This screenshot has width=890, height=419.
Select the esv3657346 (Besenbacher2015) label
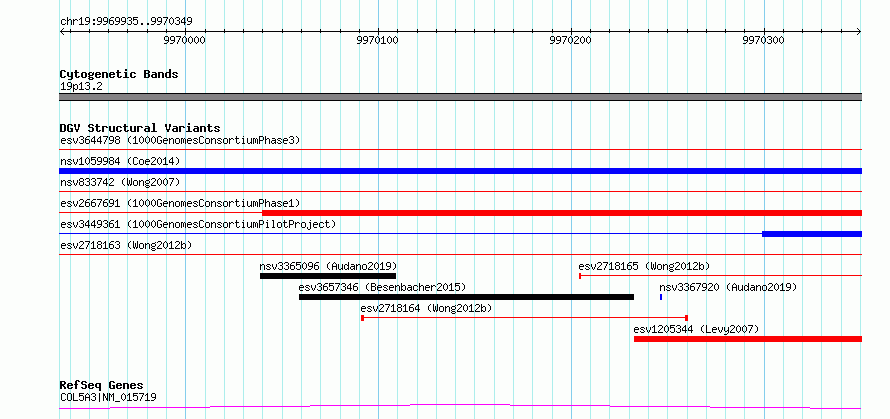click(x=382, y=287)
